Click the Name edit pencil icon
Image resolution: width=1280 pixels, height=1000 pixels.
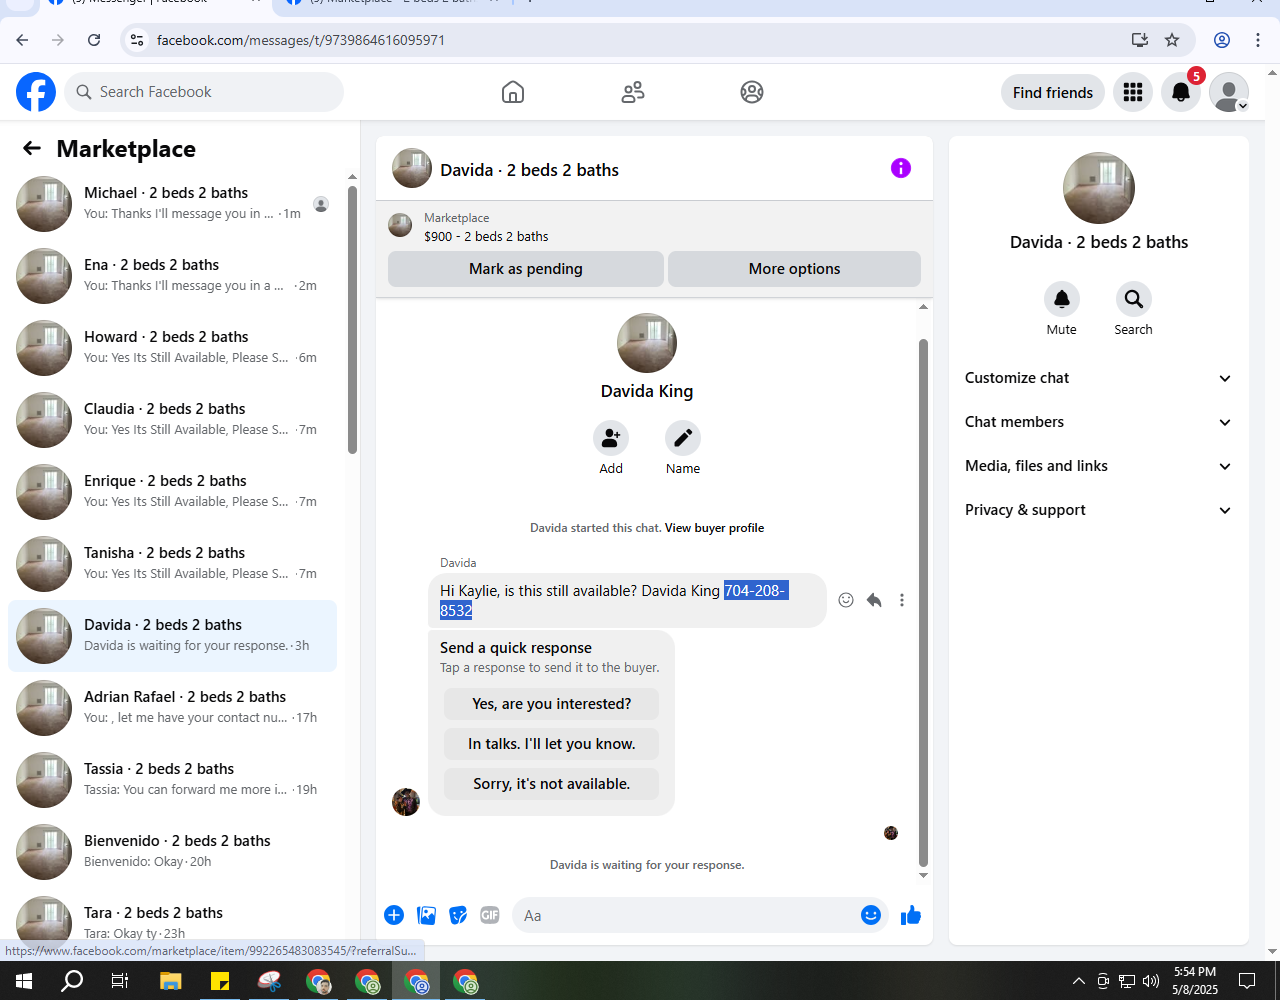click(x=683, y=438)
